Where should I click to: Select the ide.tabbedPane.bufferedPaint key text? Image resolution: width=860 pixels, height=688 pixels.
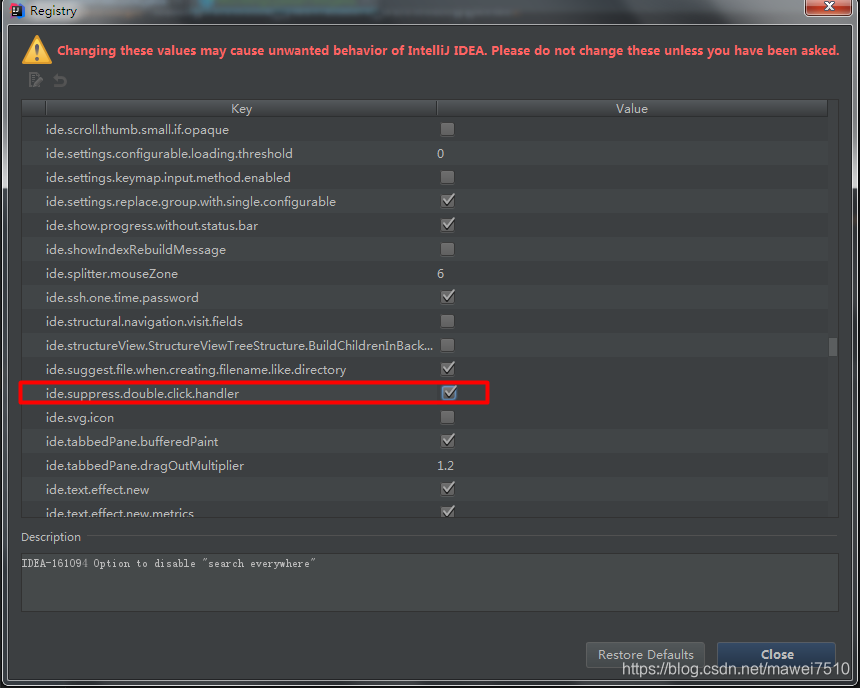click(x=132, y=442)
